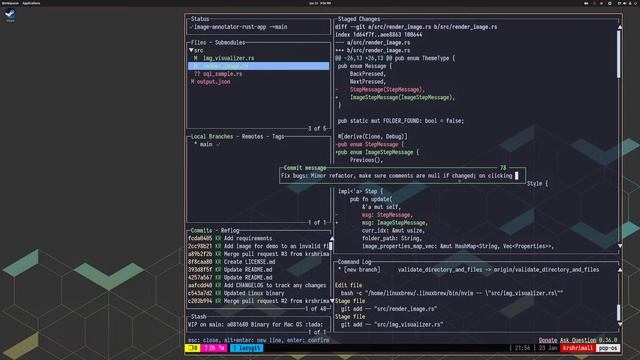Switch to the Files tab

click(x=199, y=42)
